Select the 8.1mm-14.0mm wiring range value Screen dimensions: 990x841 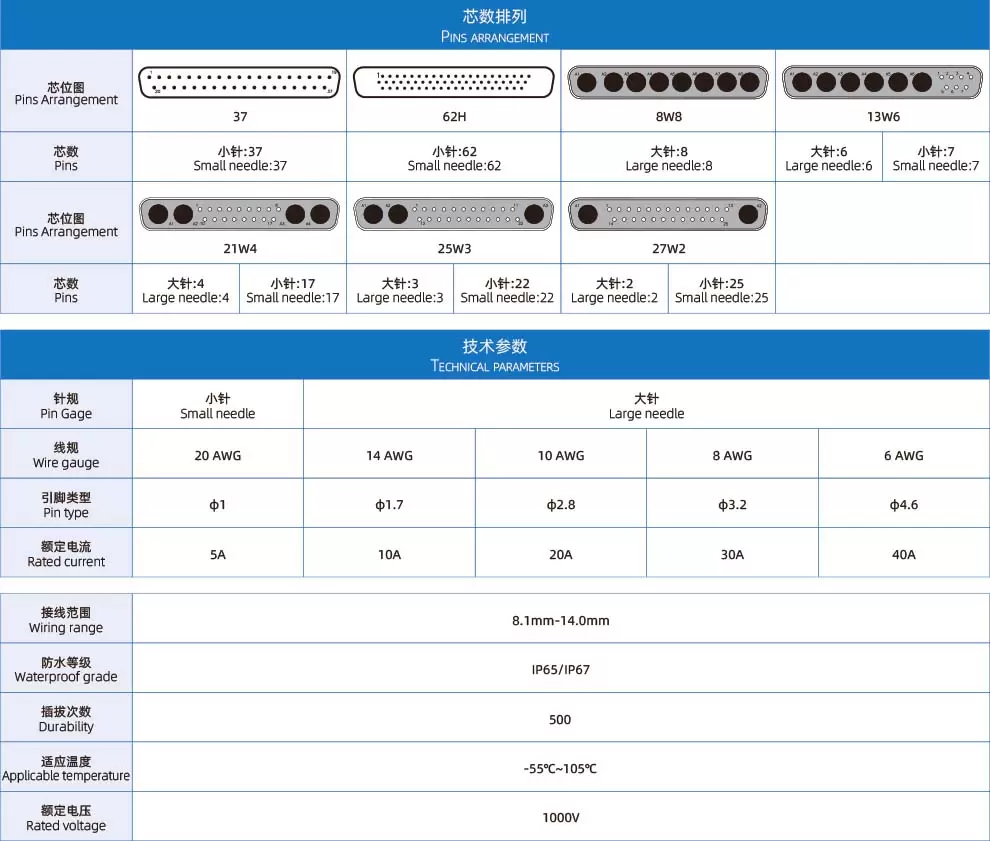561,621
